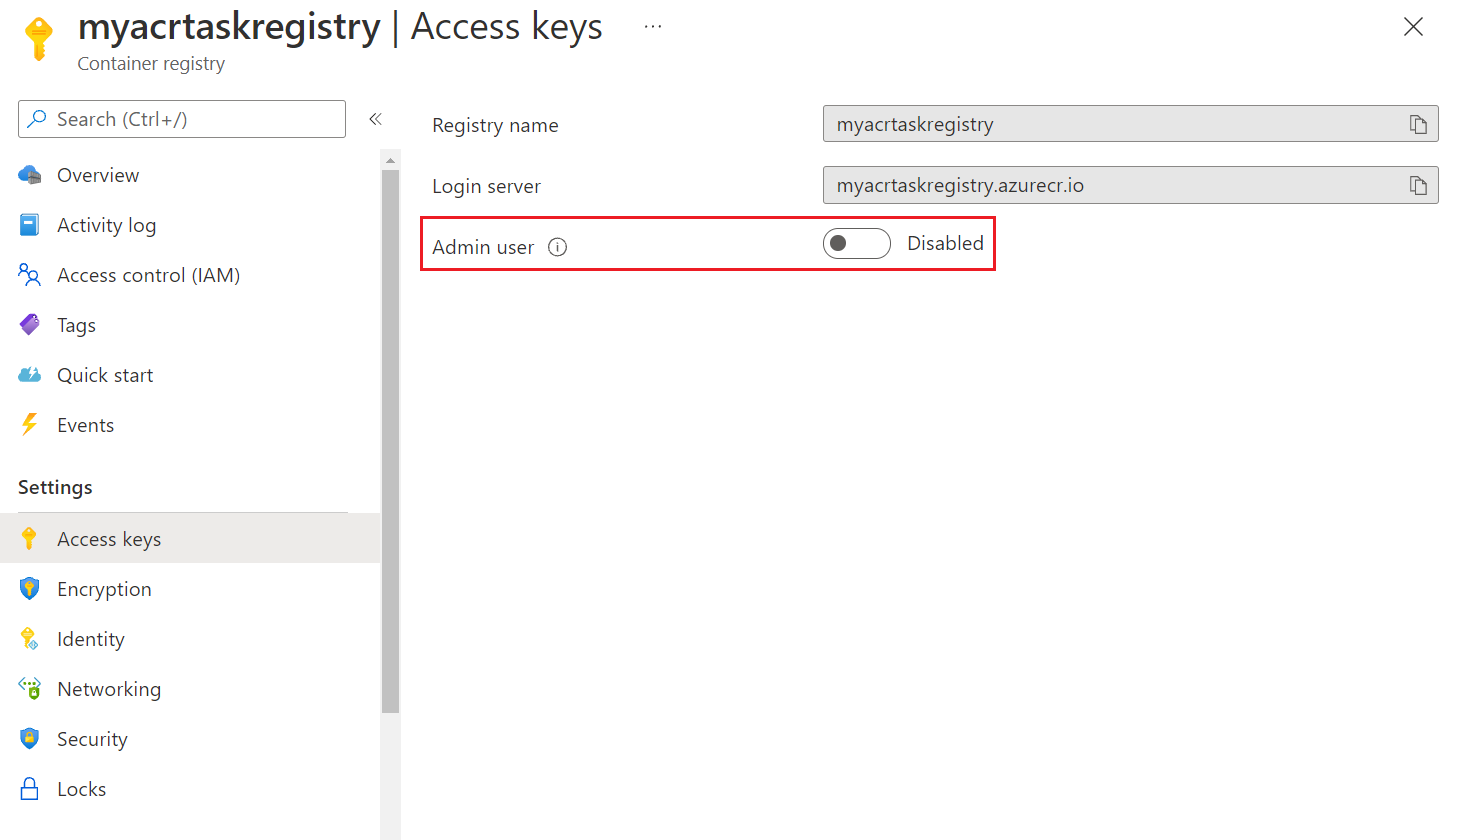Navigate to Quick start
This screenshot has height=840, width=1457.
tap(105, 375)
